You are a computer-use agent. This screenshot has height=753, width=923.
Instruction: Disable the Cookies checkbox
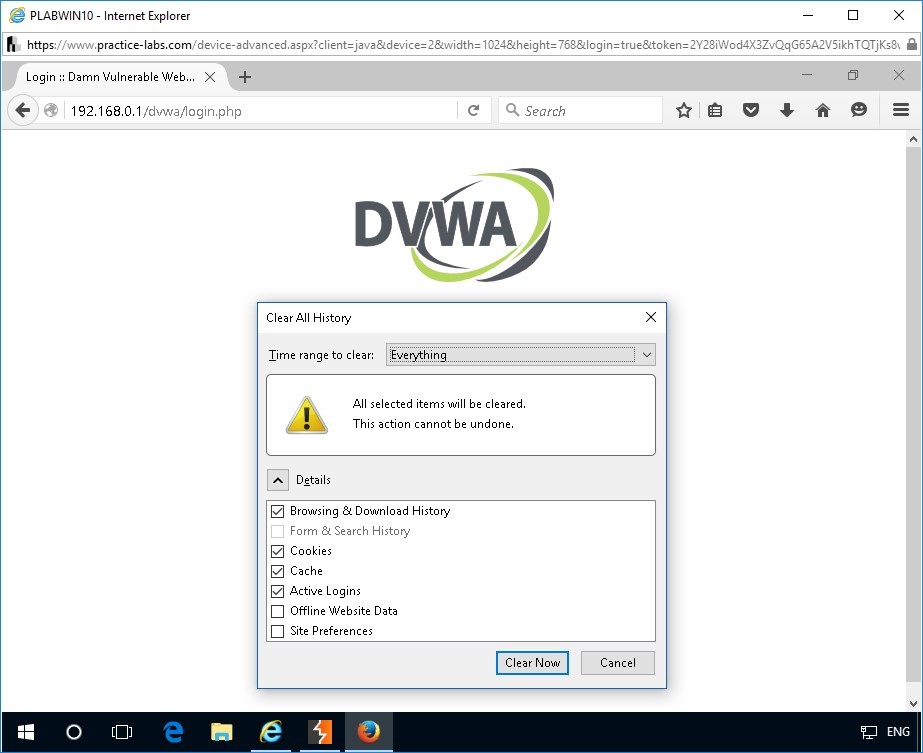coord(278,551)
